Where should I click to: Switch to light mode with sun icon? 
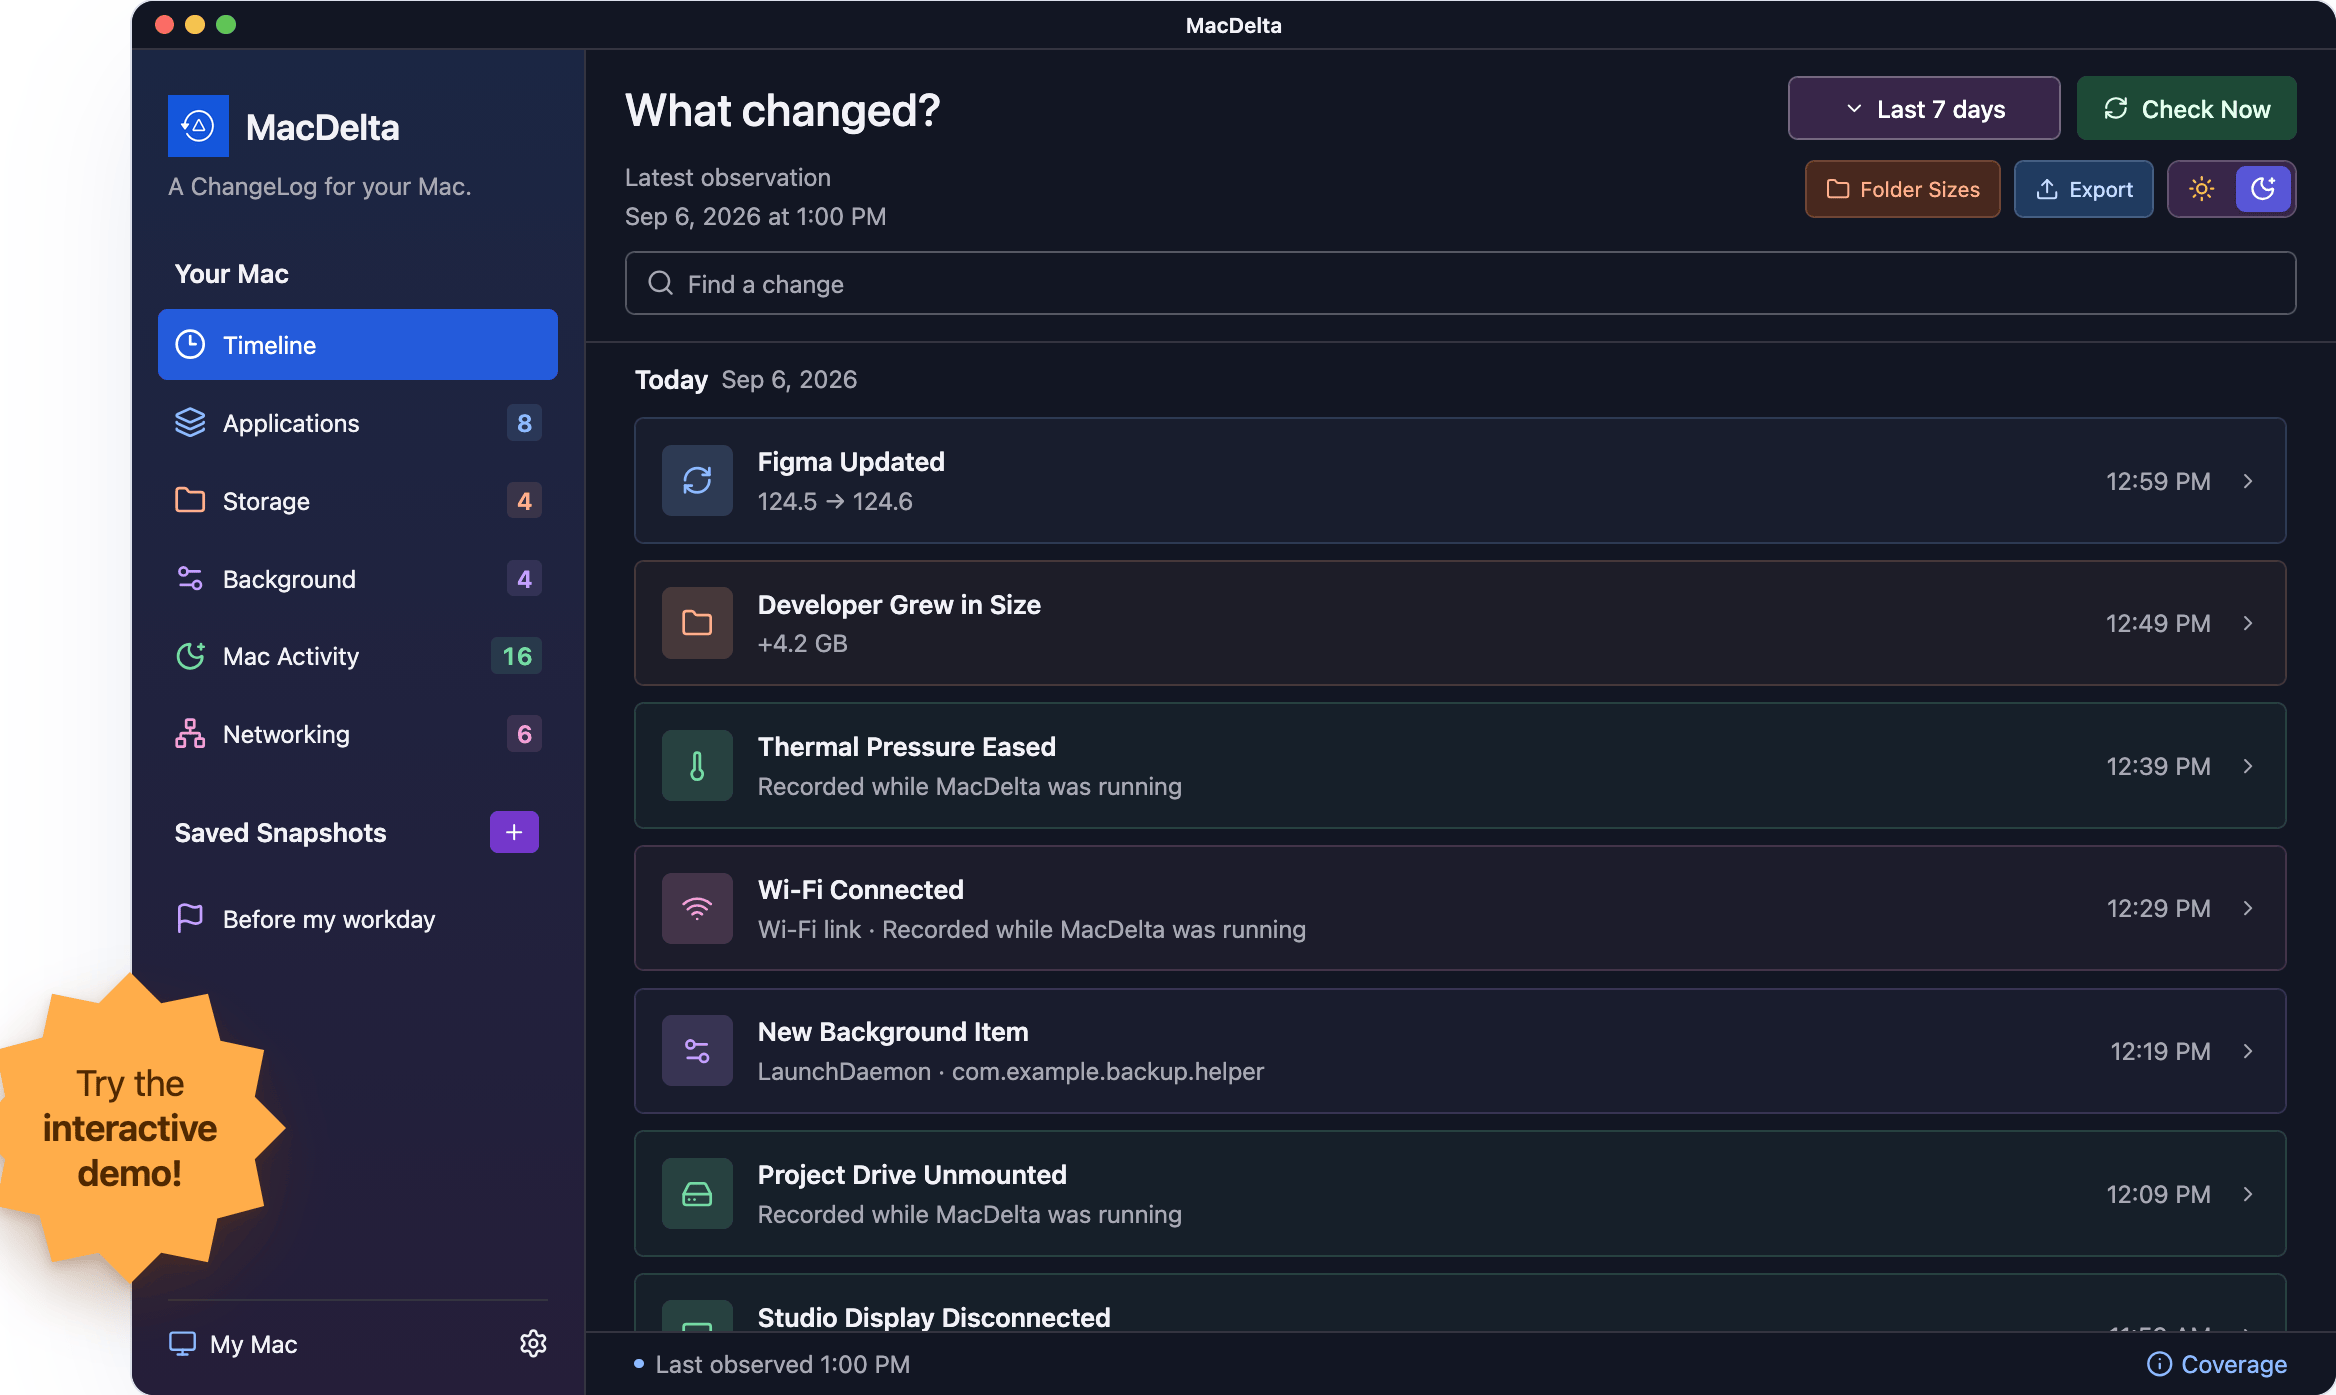click(2202, 189)
